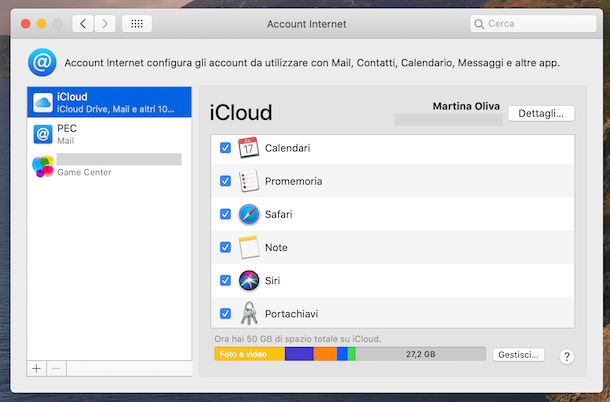Click the Note app icon

[249, 247]
